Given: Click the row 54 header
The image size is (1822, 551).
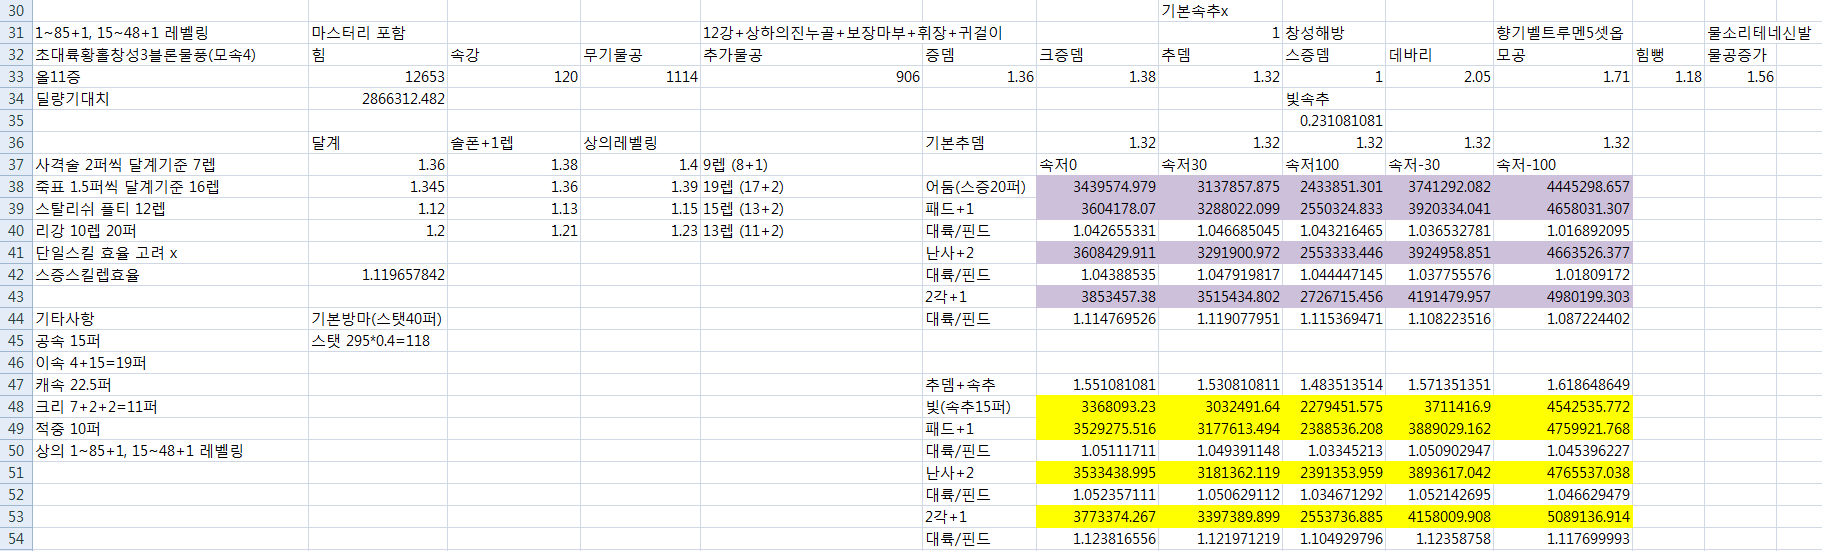Looking at the screenshot, I should click(16, 539).
